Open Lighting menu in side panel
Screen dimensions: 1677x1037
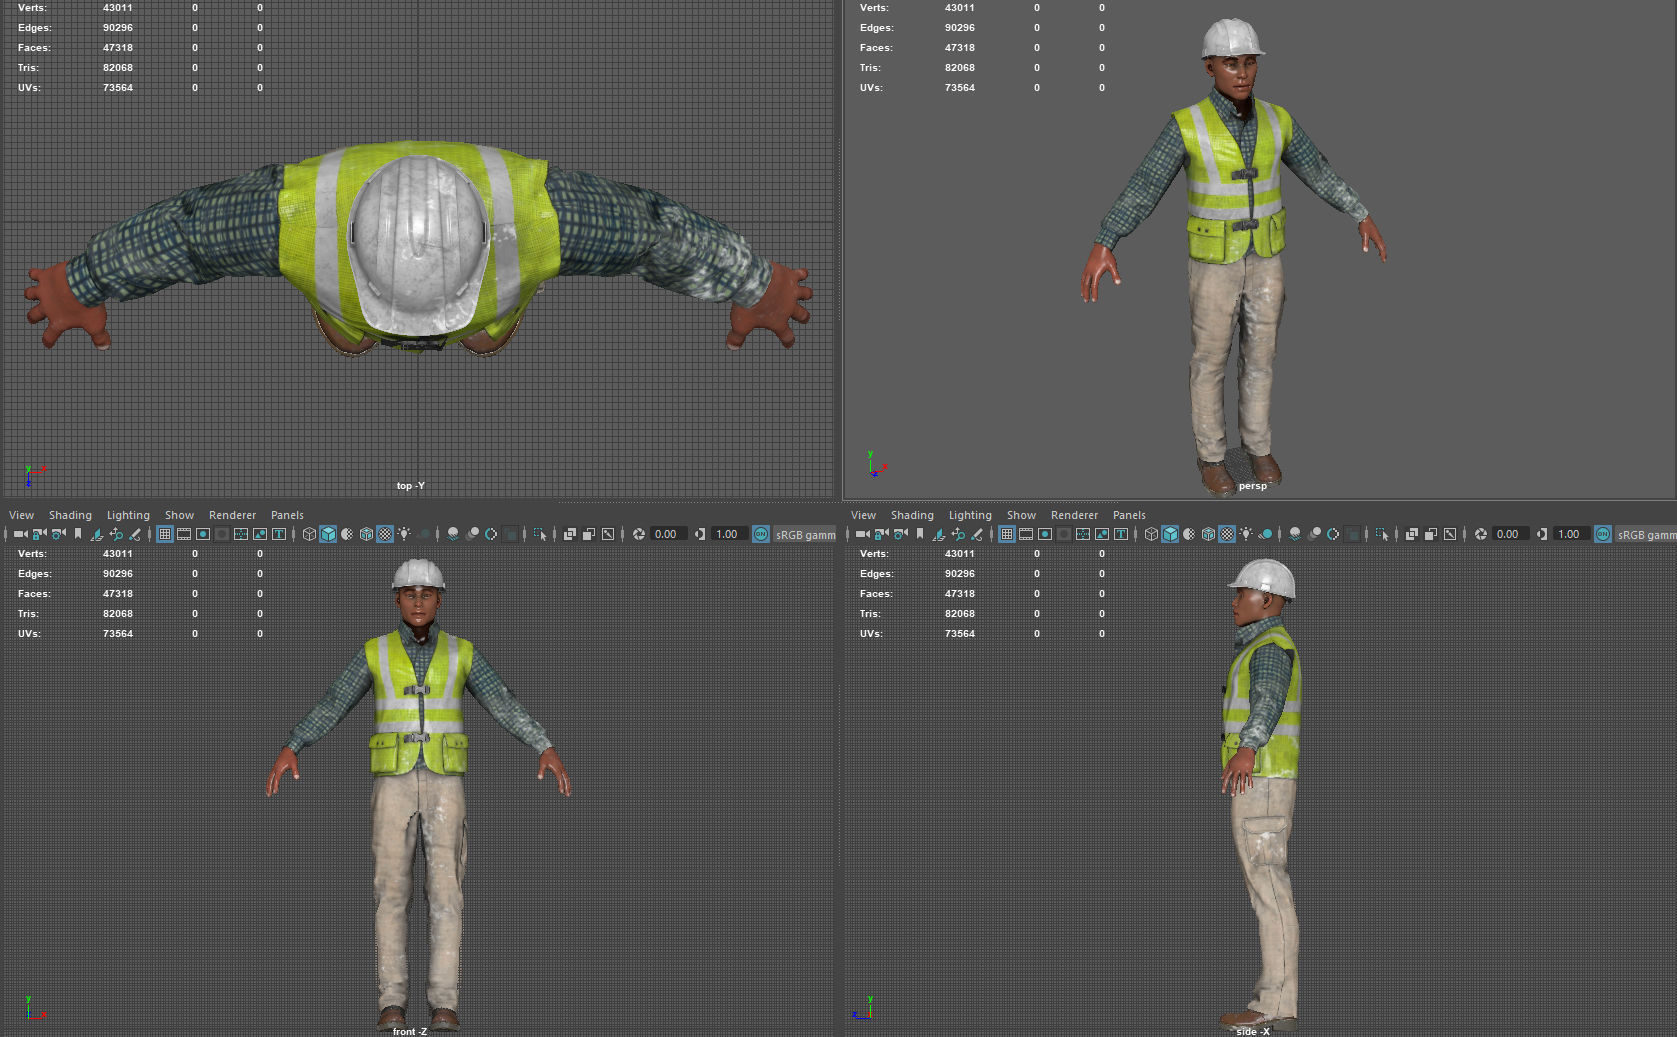click(970, 515)
